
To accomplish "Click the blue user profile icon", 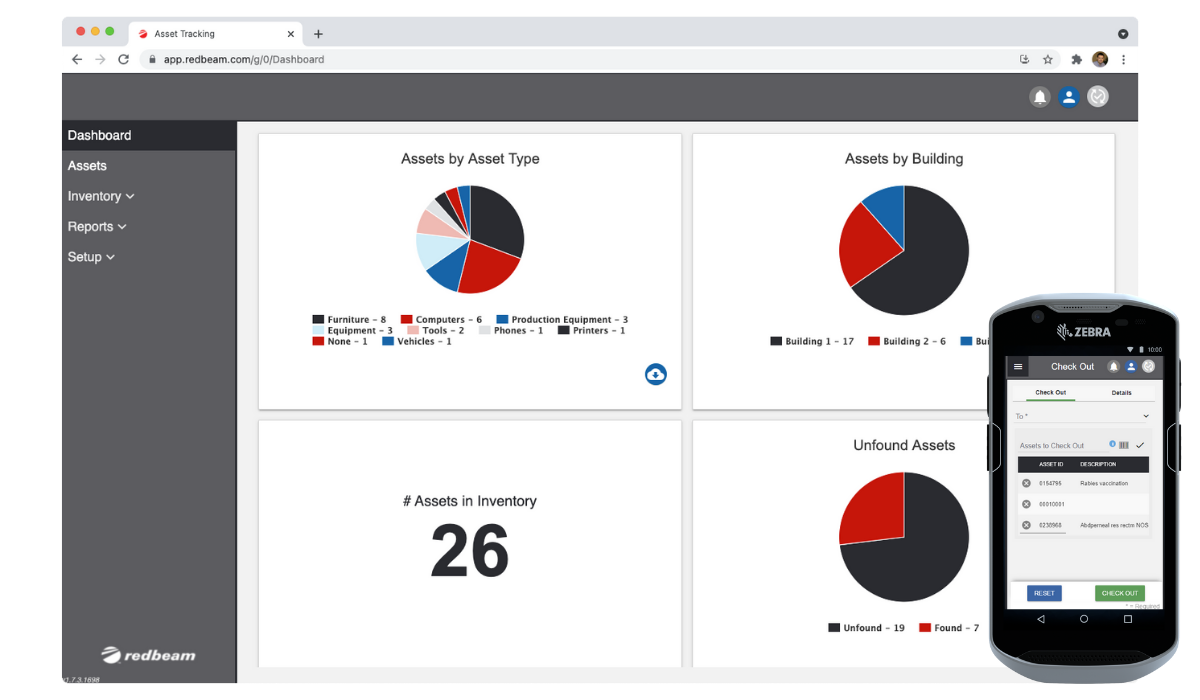I will [1069, 97].
